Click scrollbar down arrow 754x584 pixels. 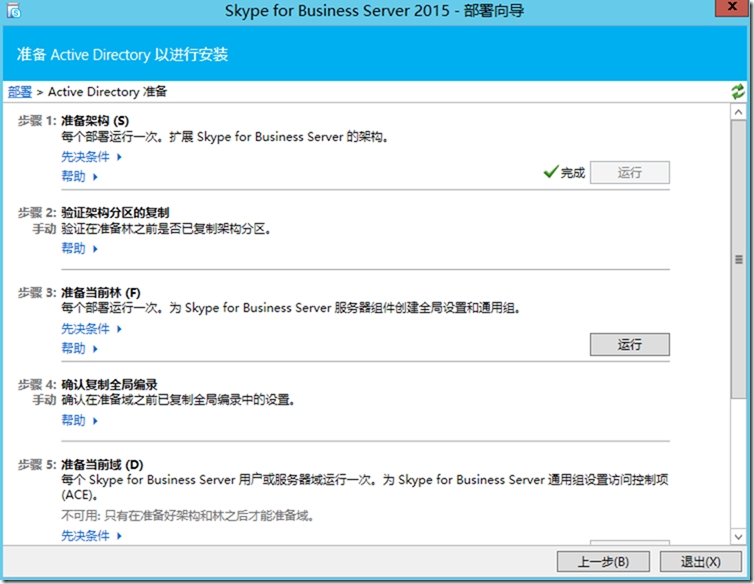coord(738,536)
